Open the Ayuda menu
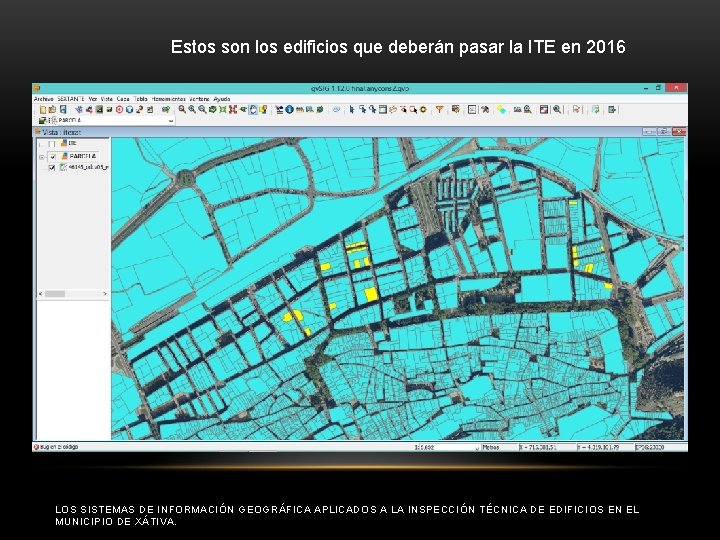The height and width of the screenshot is (540, 720). point(222,99)
